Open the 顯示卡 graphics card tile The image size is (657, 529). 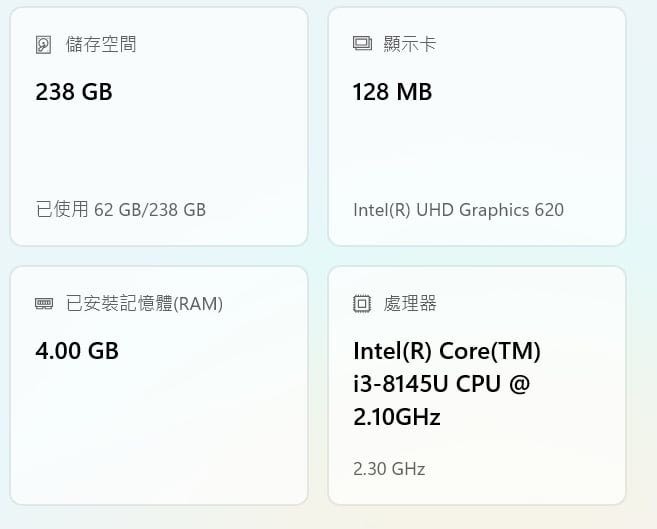click(x=477, y=126)
